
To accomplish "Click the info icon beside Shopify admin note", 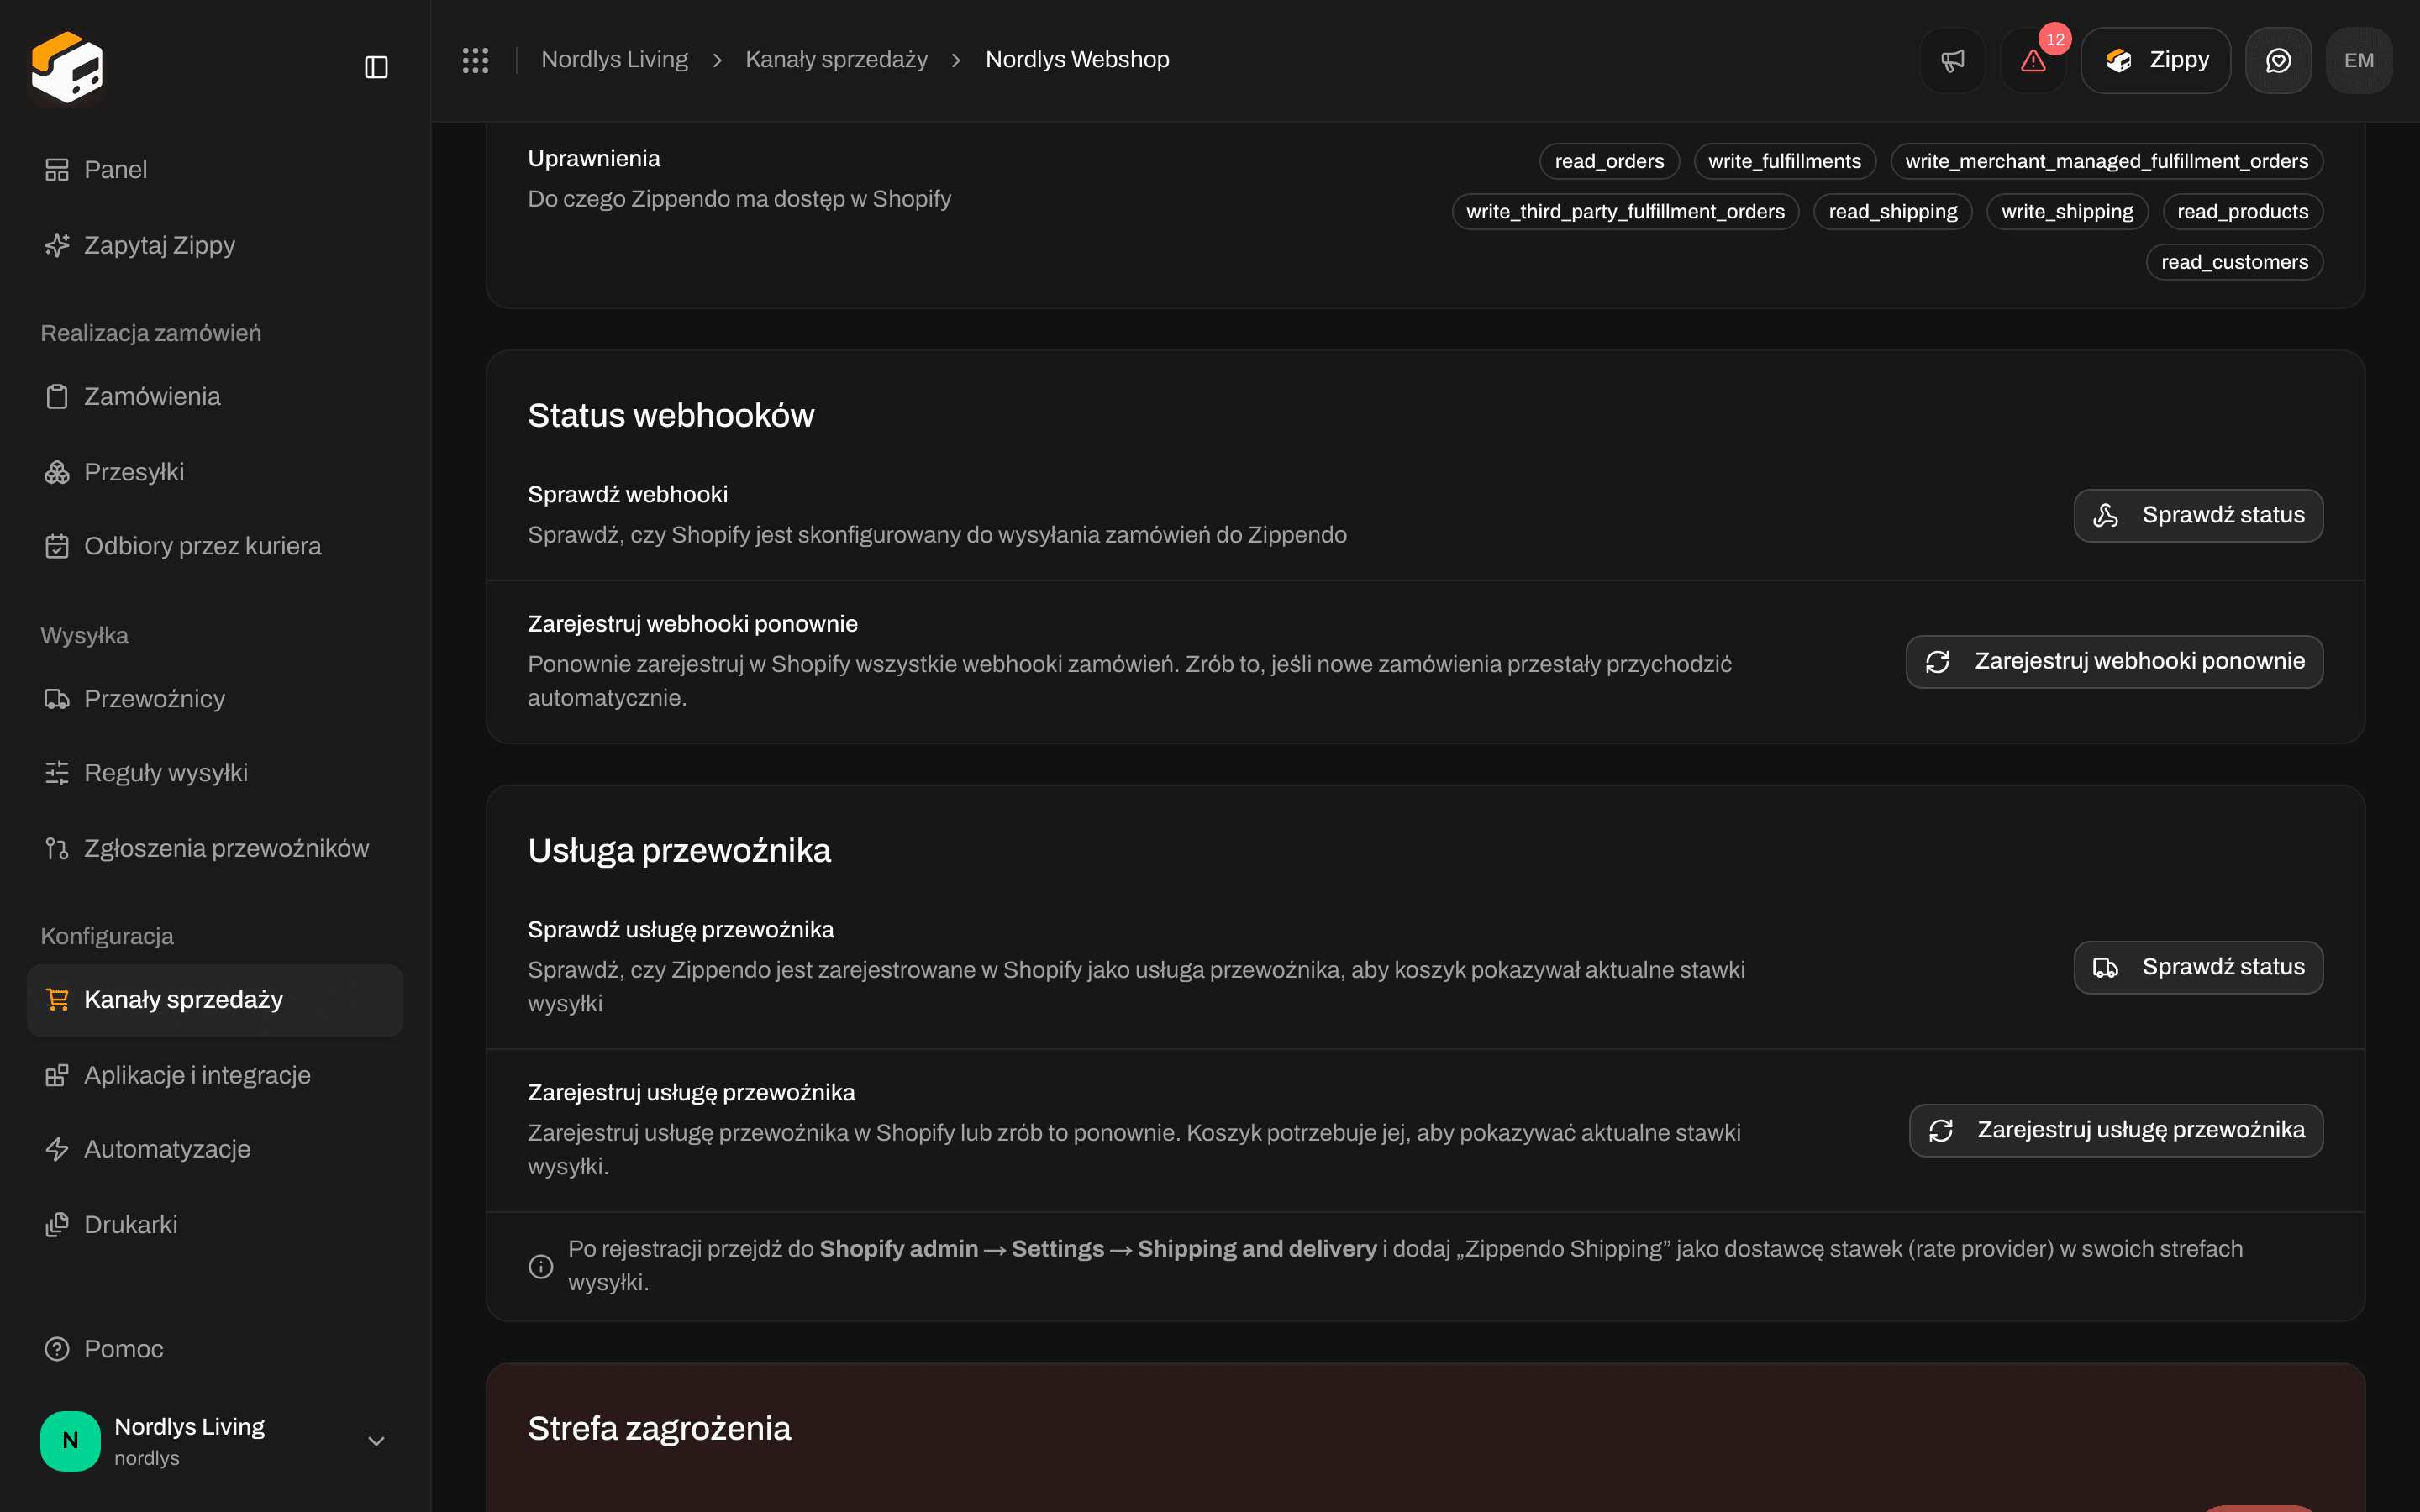I will 541,1267.
